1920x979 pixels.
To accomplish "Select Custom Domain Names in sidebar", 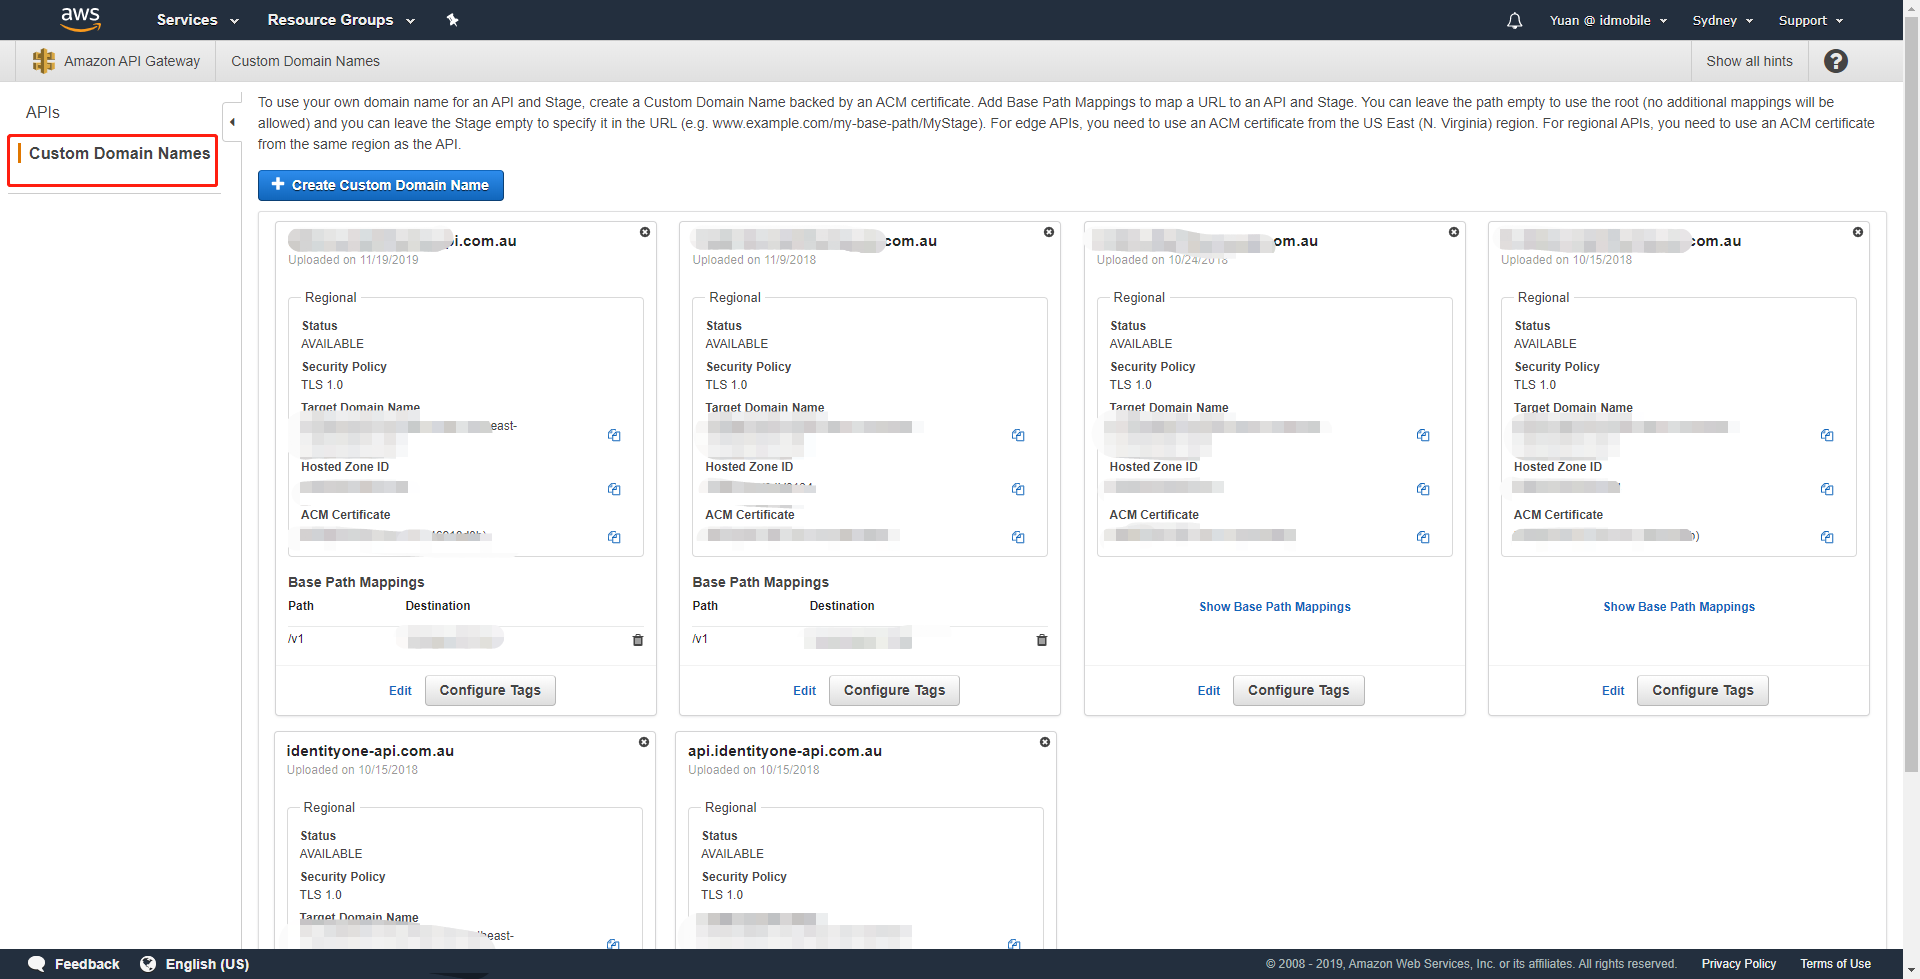I will [119, 153].
